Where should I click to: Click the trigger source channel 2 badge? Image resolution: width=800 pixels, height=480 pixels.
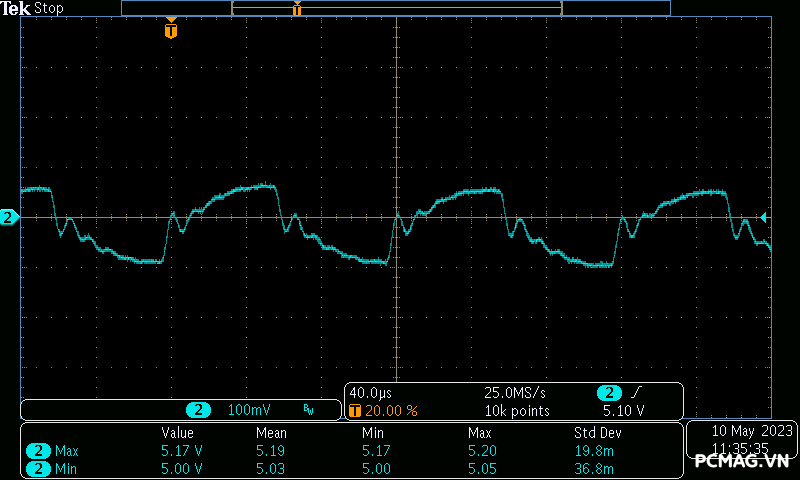608,393
